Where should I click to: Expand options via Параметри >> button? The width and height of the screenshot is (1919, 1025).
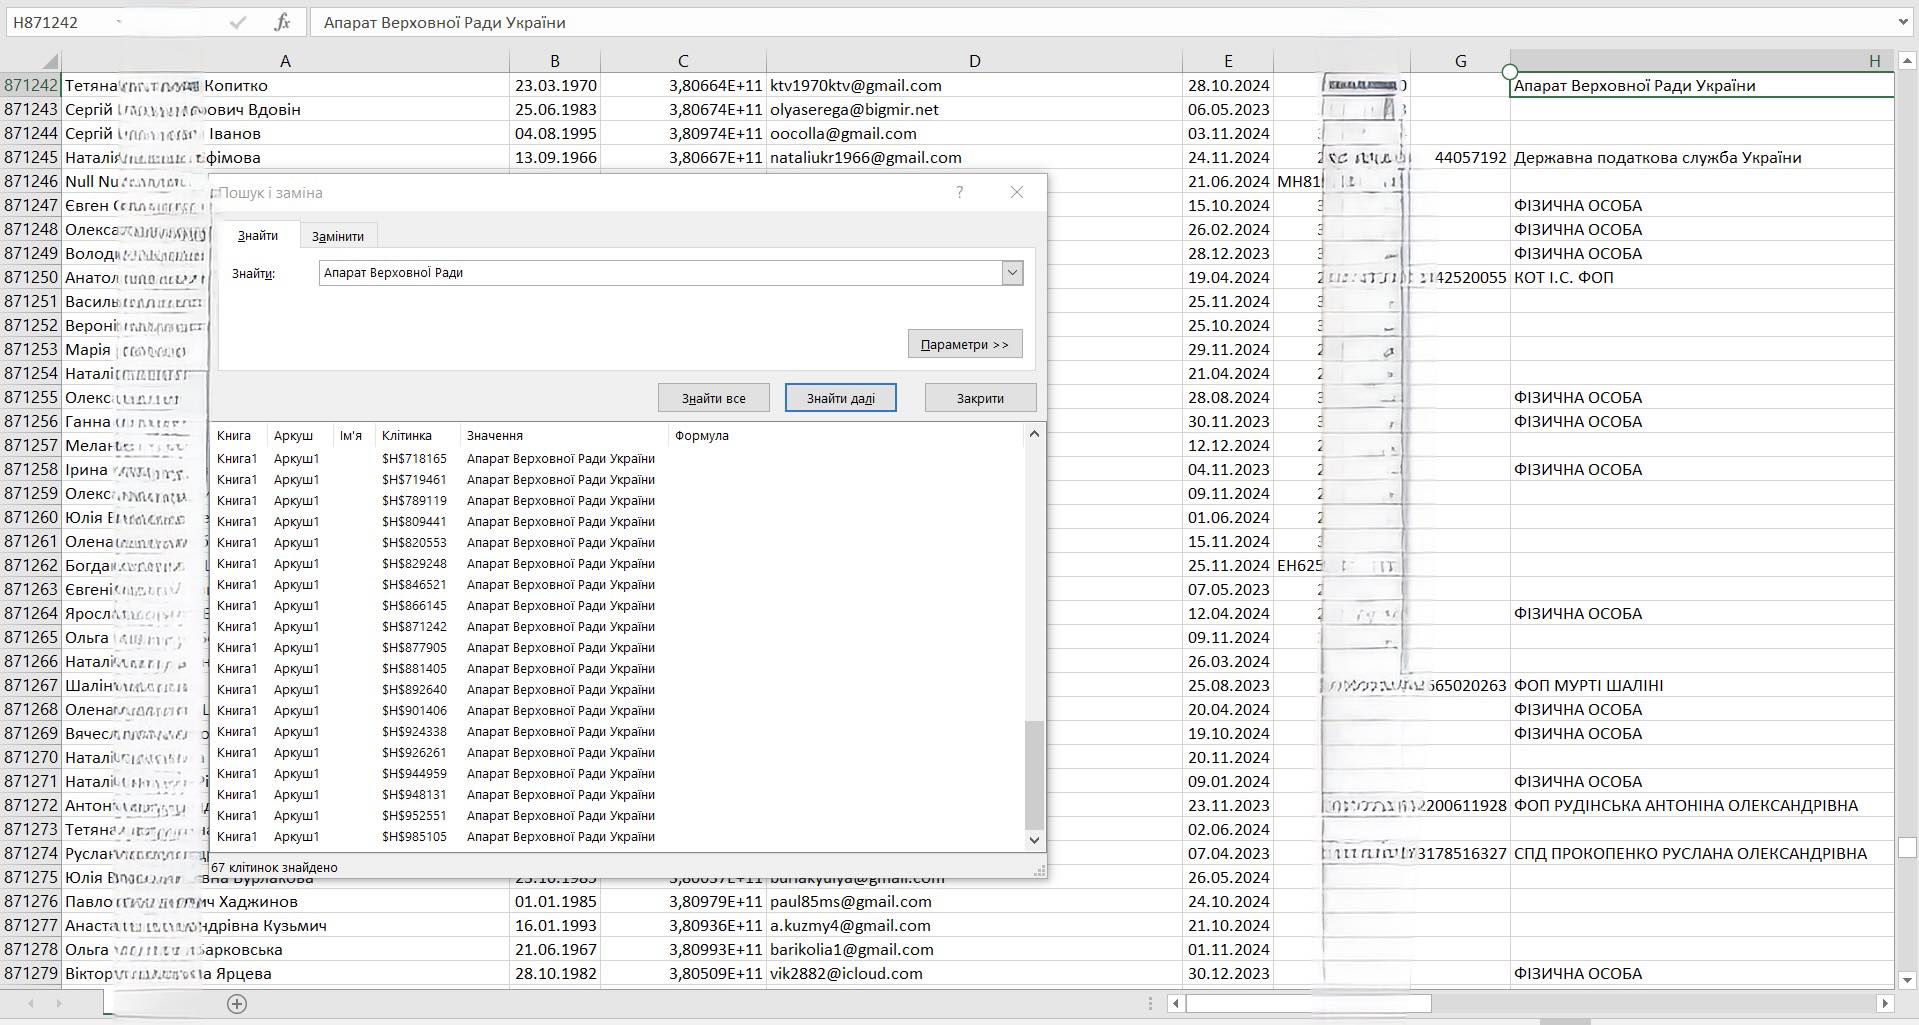tap(965, 344)
